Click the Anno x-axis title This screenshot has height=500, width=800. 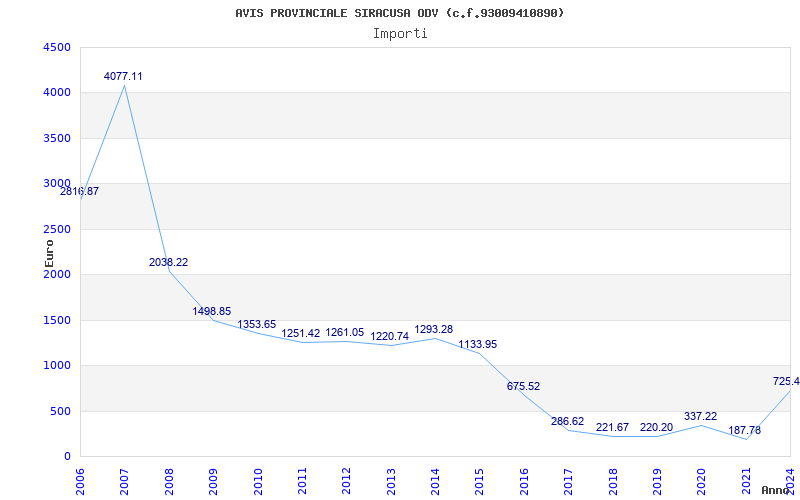[x=776, y=490]
